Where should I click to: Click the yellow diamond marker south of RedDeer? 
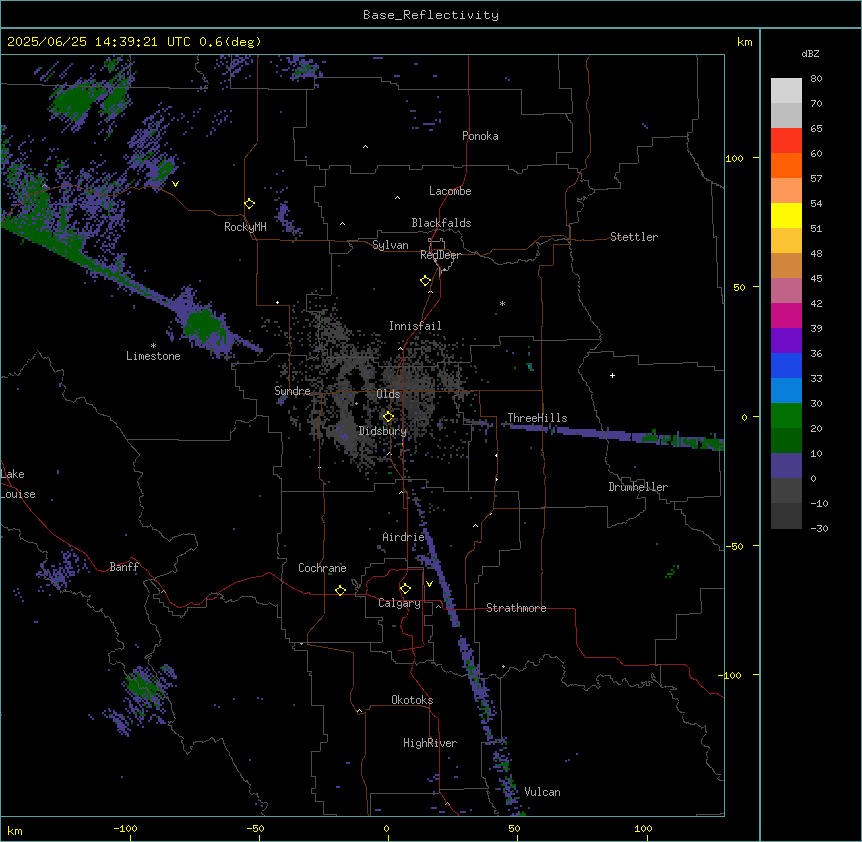(x=426, y=281)
